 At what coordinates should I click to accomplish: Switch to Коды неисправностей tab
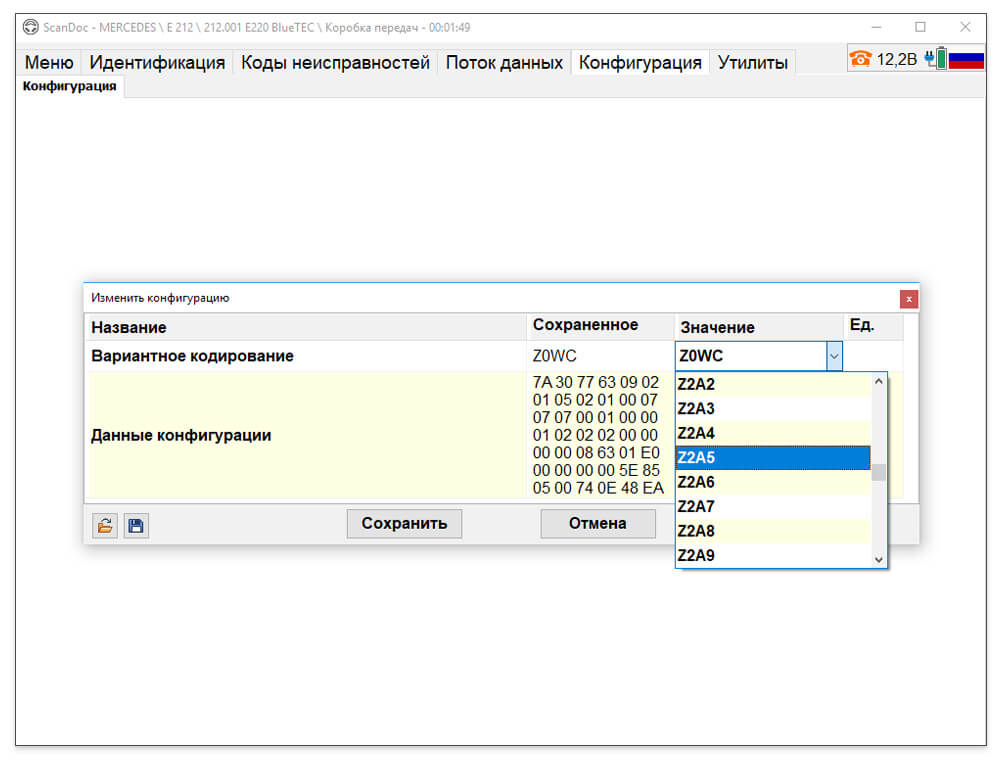335,63
